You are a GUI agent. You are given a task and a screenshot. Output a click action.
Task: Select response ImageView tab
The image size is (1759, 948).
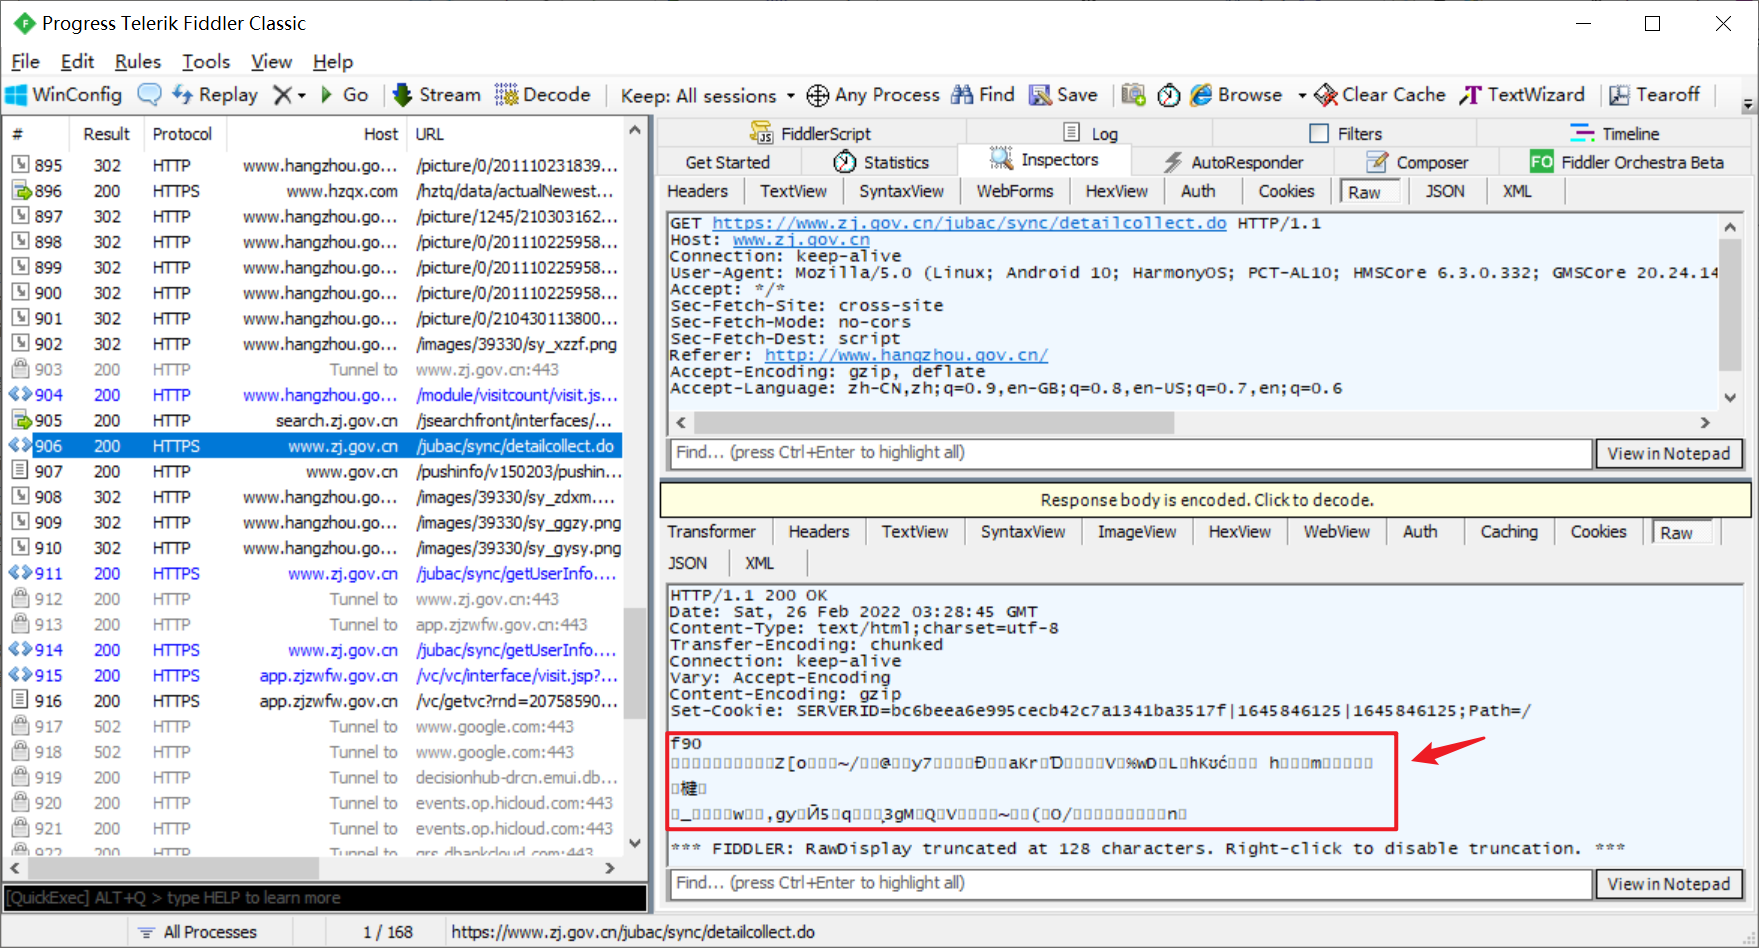point(1137,532)
